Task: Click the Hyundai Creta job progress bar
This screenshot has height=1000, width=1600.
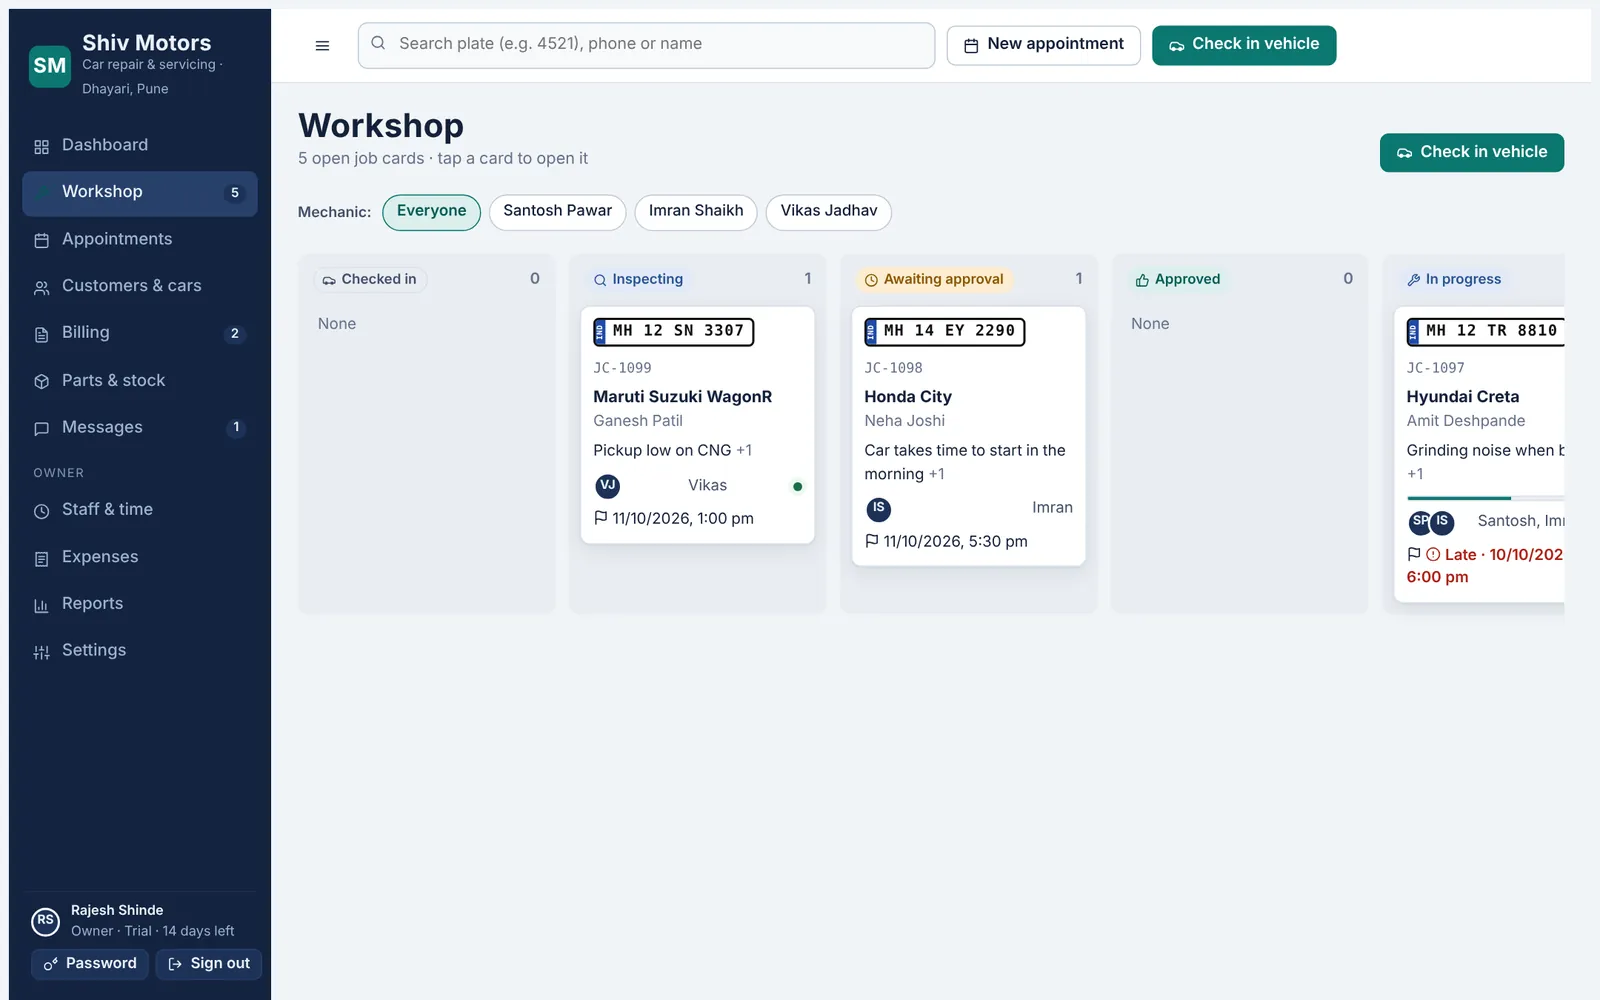Action: coord(1485,498)
